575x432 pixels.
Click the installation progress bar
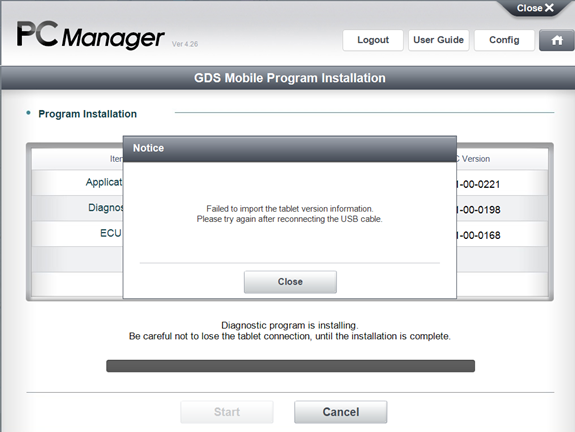point(290,366)
